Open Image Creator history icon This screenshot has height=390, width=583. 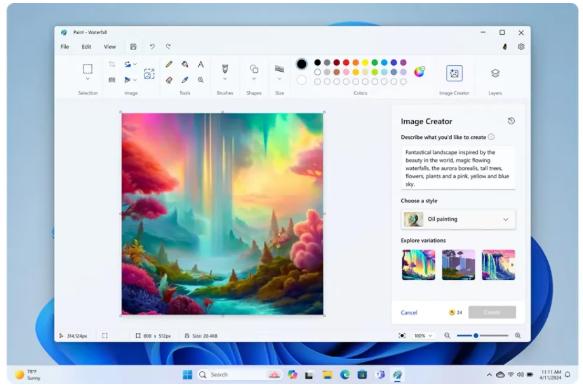[511, 121]
